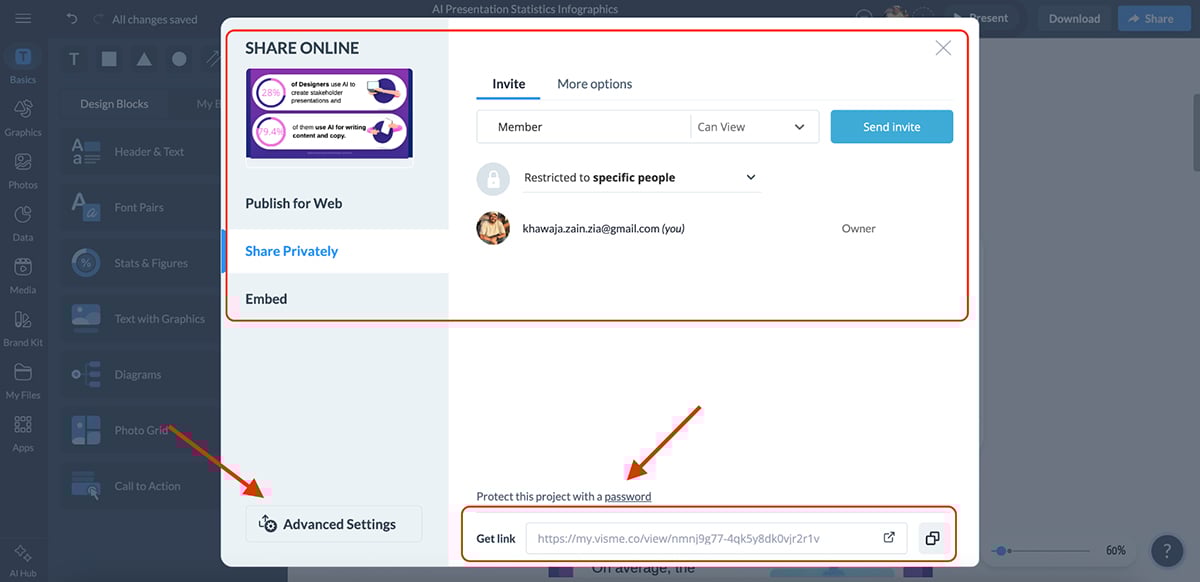The height and width of the screenshot is (582, 1200).
Task: Open the Data sidebar panel
Action: point(23,221)
